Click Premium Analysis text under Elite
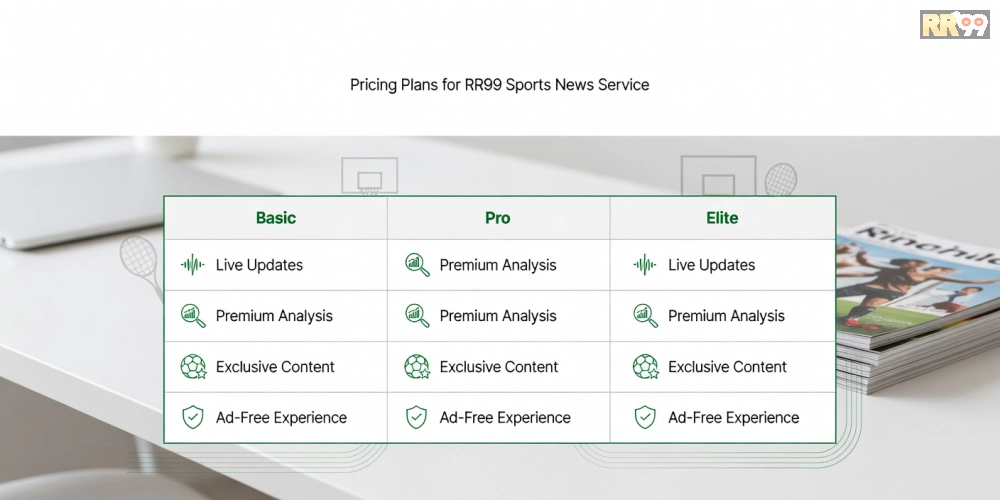Screen dimensions: 1000x500 coord(726,316)
